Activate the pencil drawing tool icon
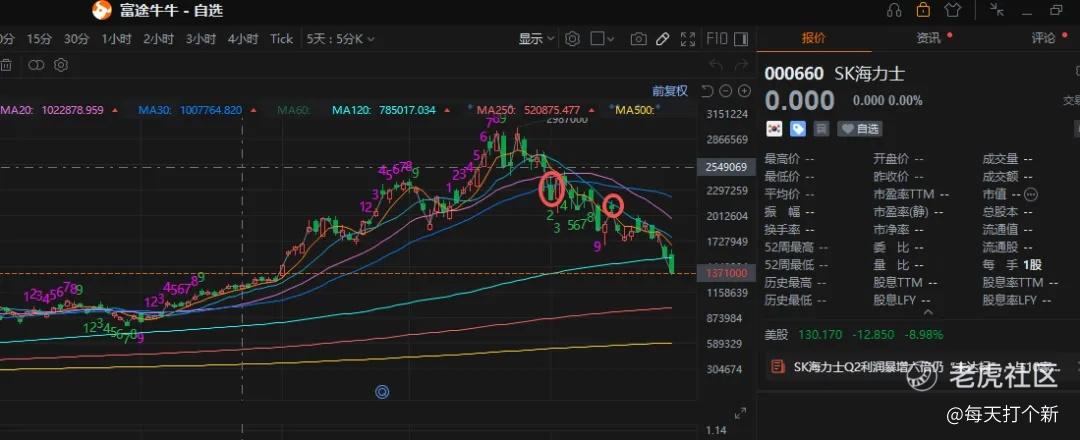This screenshot has height=440, width=1080. (663, 39)
